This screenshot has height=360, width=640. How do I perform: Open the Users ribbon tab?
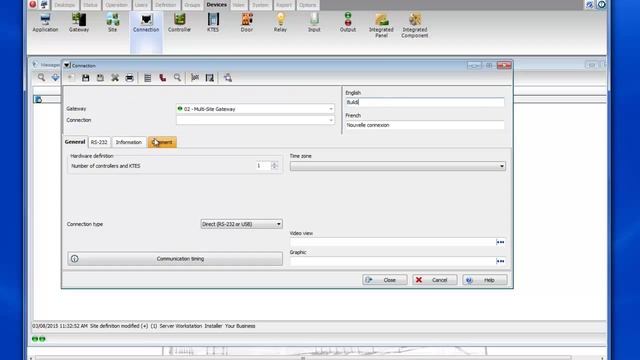point(142,5)
